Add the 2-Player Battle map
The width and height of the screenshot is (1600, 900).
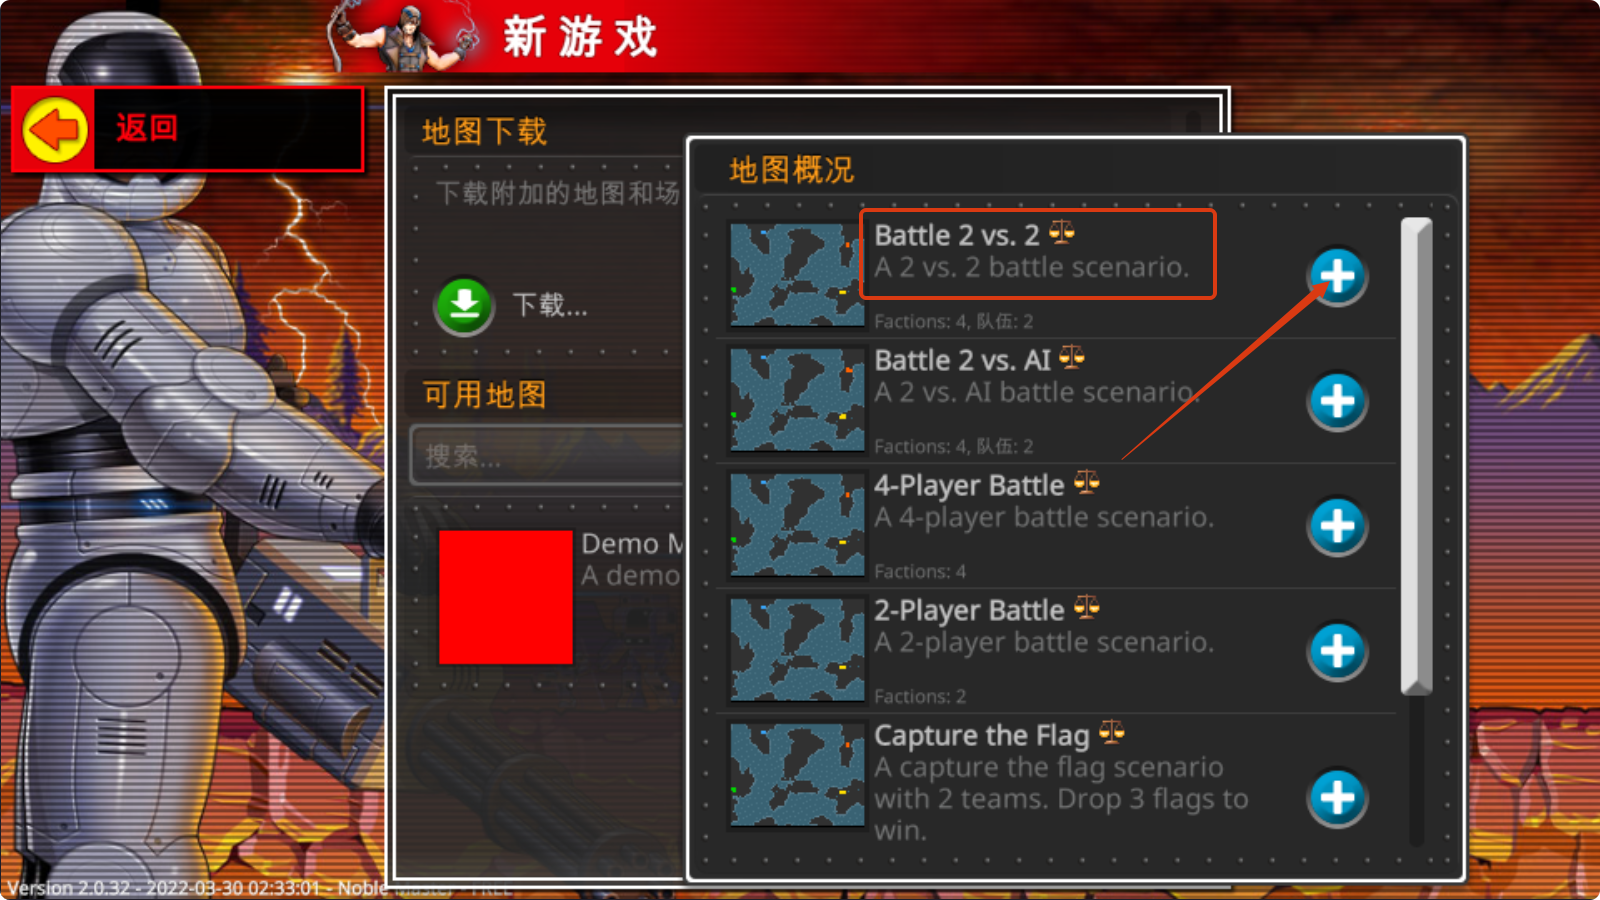pos(1337,651)
